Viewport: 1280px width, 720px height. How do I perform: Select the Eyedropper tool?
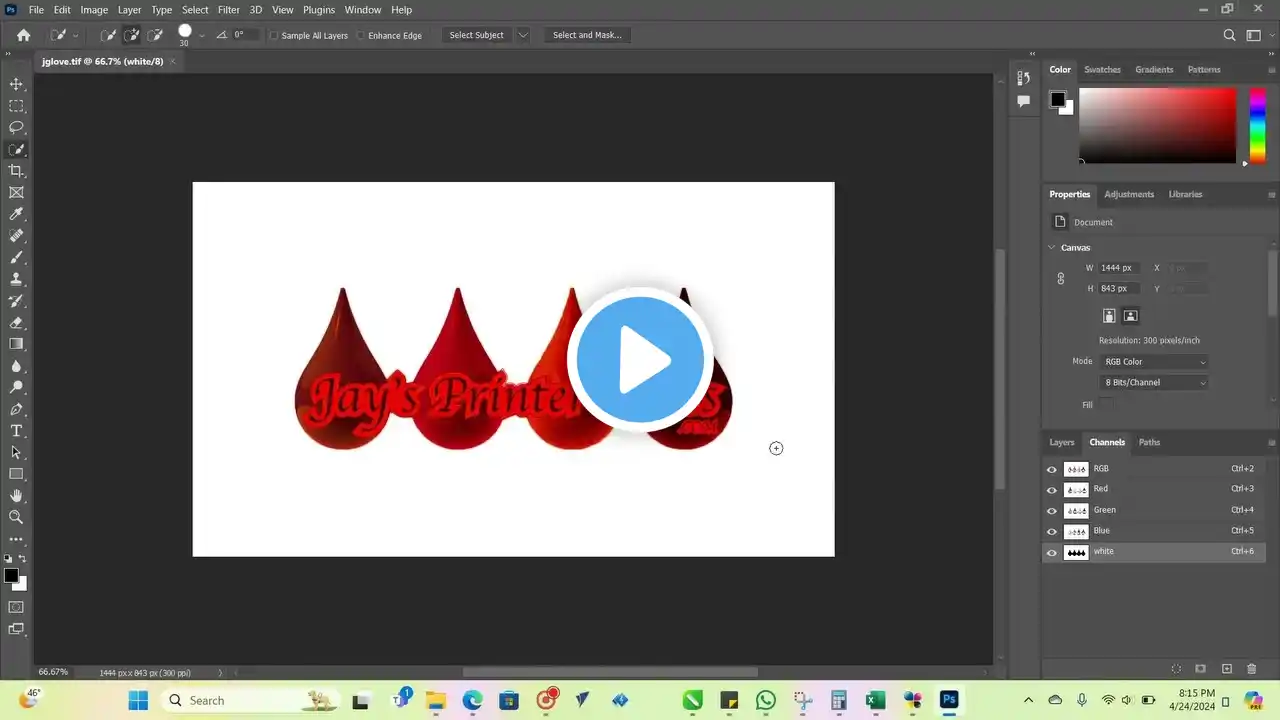16,214
